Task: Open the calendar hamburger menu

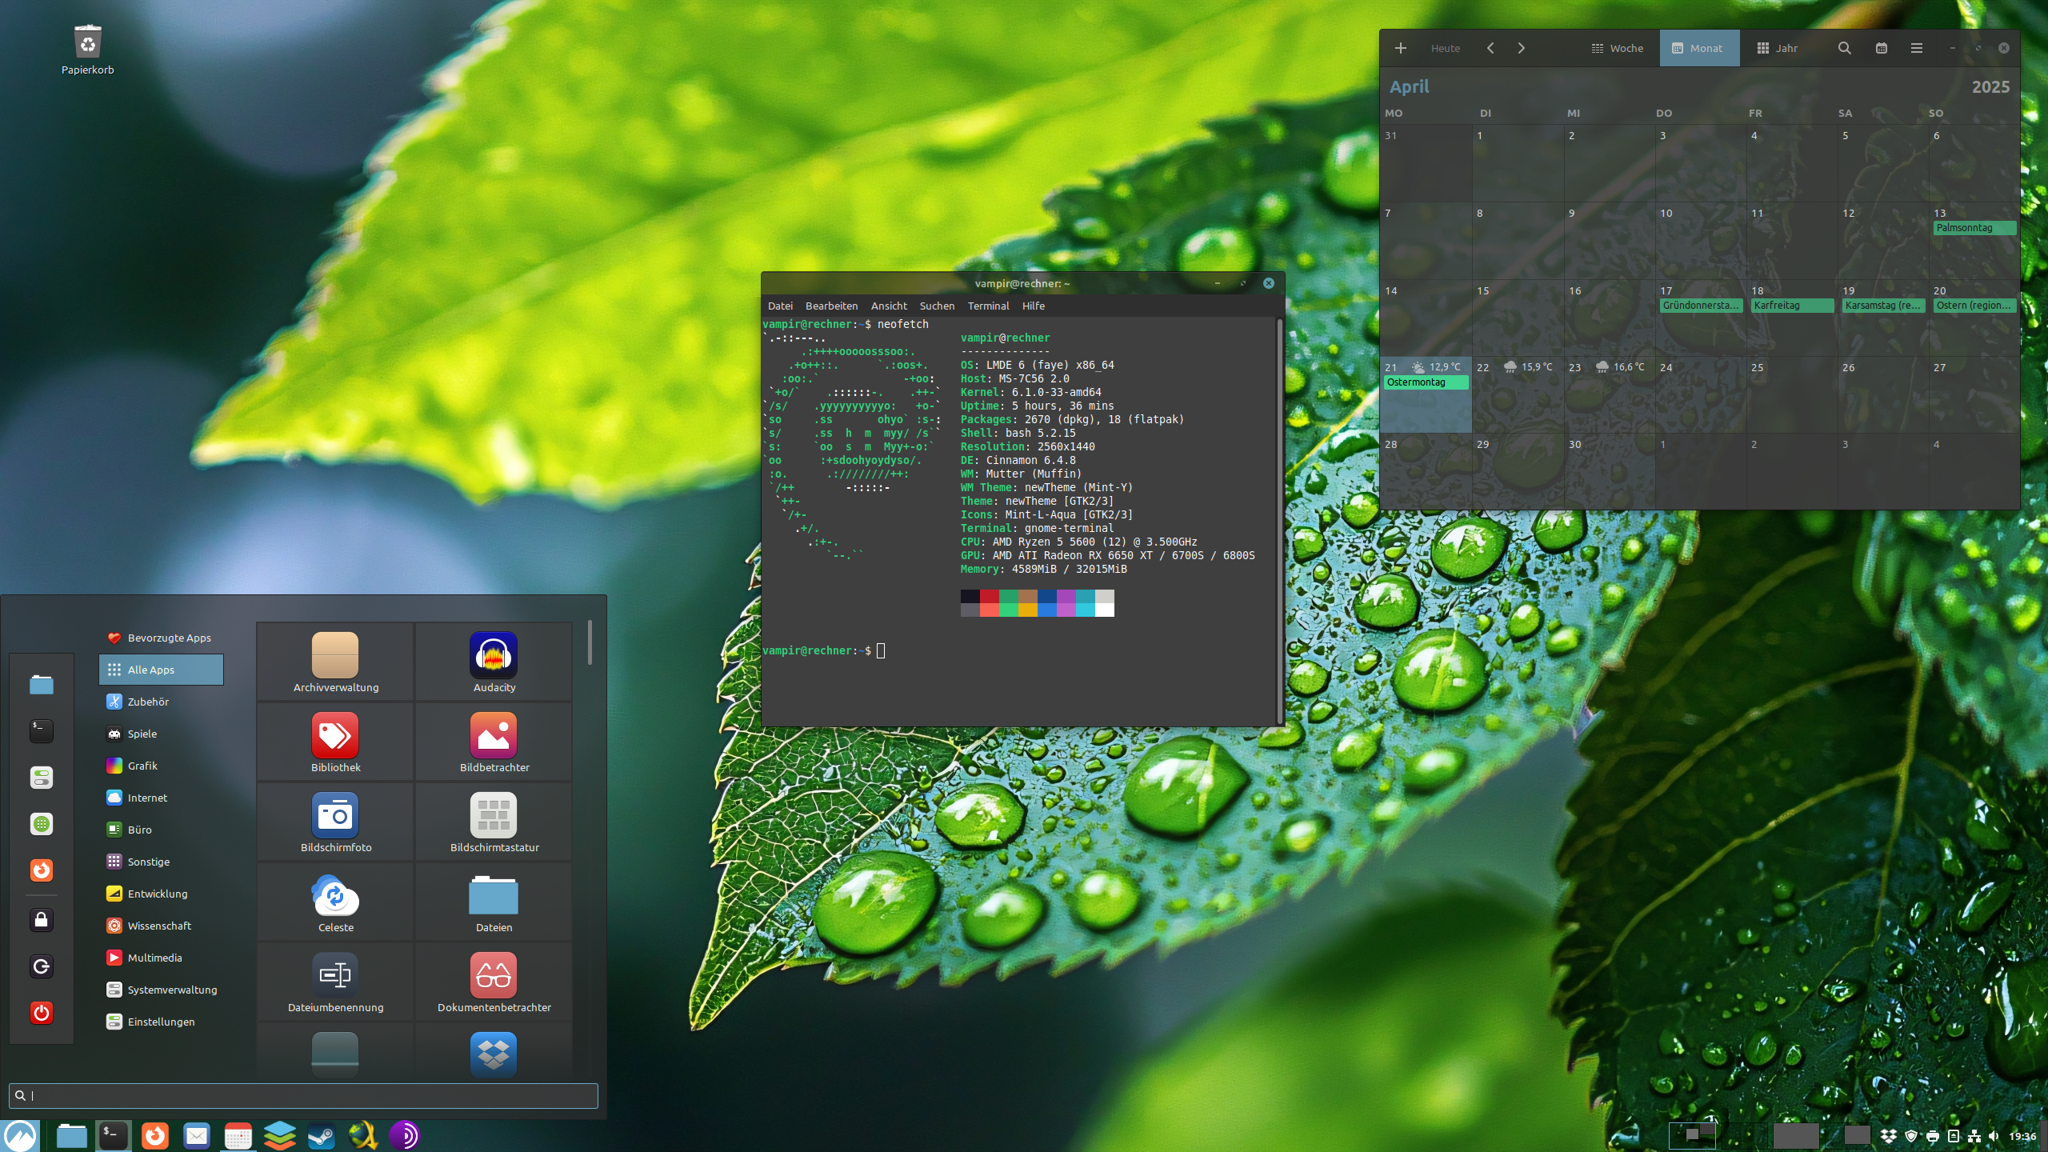Action: 1916,48
